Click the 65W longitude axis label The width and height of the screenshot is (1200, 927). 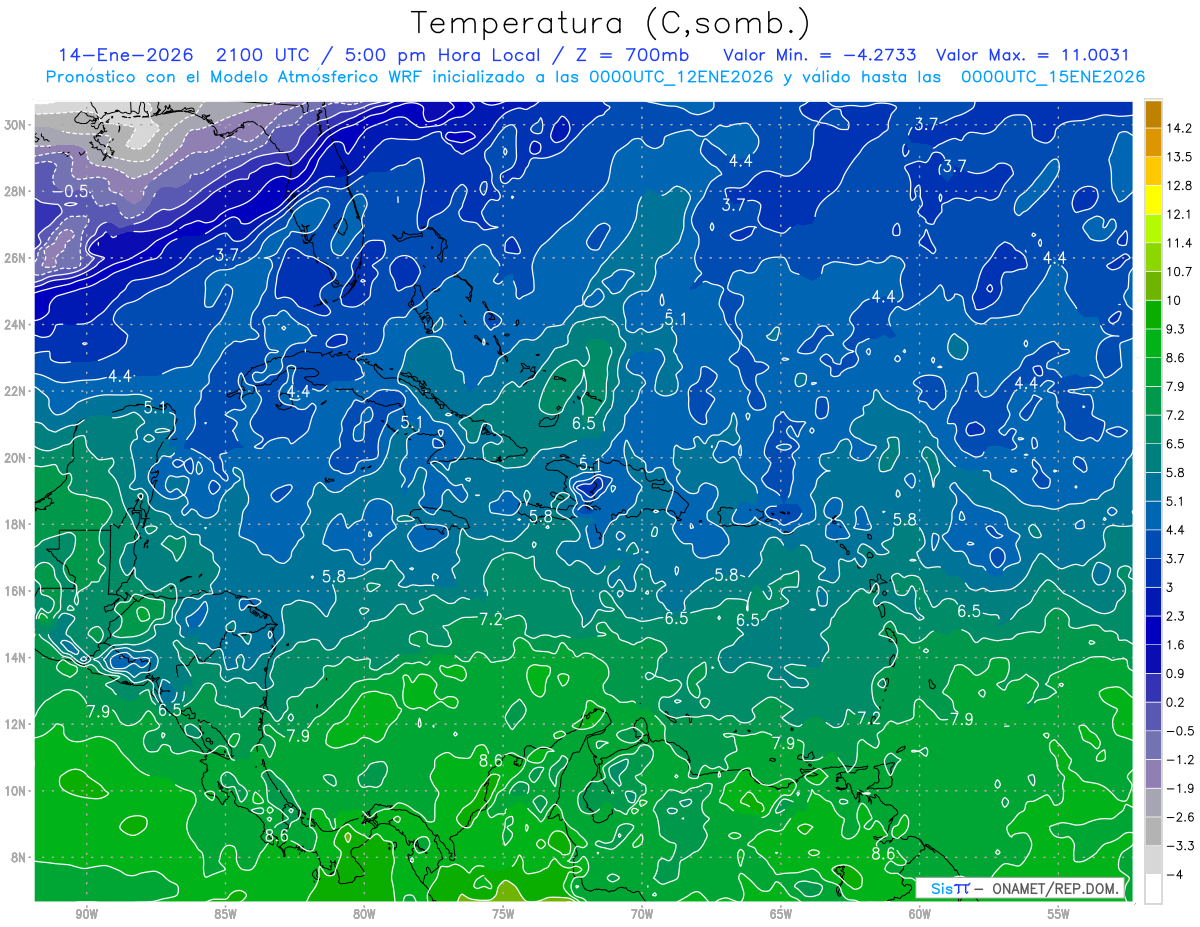pyautogui.click(x=781, y=915)
